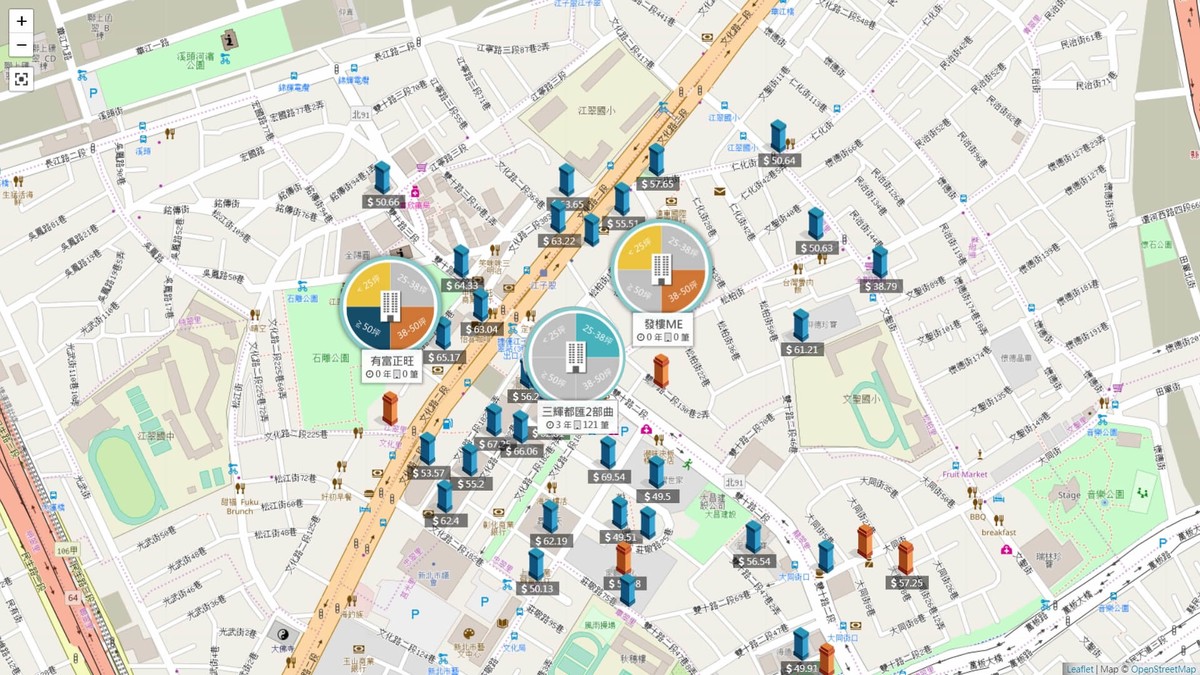Select the building marker priced $38.79
Image resolution: width=1200 pixels, height=675 pixels.
click(879, 261)
